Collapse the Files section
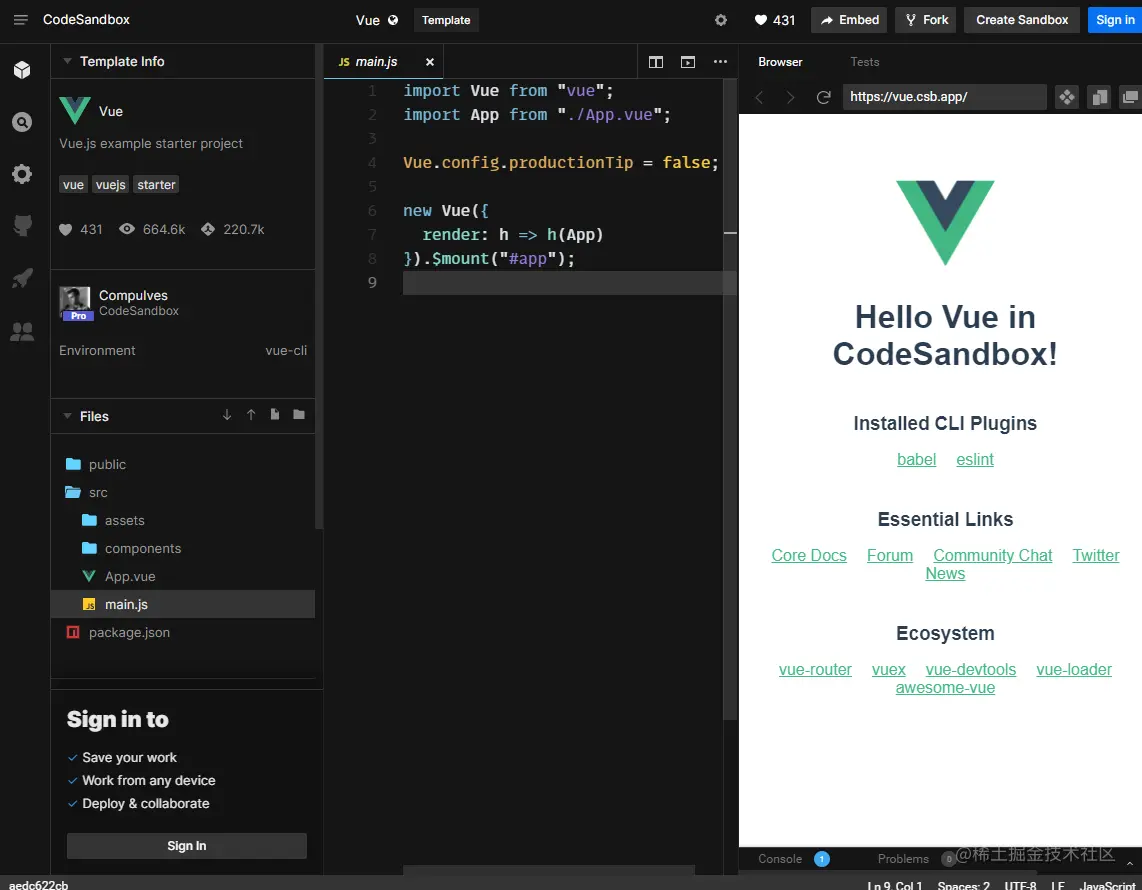Viewport: 1142px width, 890px height. [67, 416]
